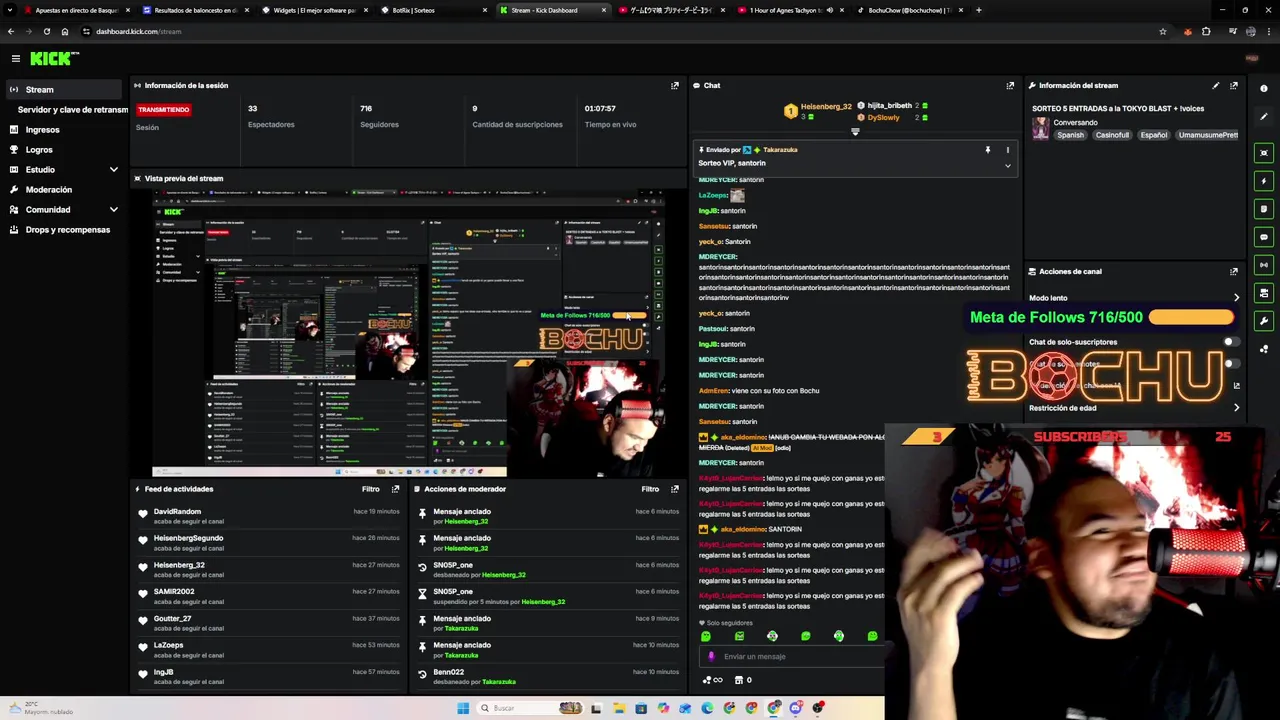The image size is (1280, 720).
Task: Click the focus frame icon in right sidebar
Action: pyautogui.click(x=1264, y=153)
